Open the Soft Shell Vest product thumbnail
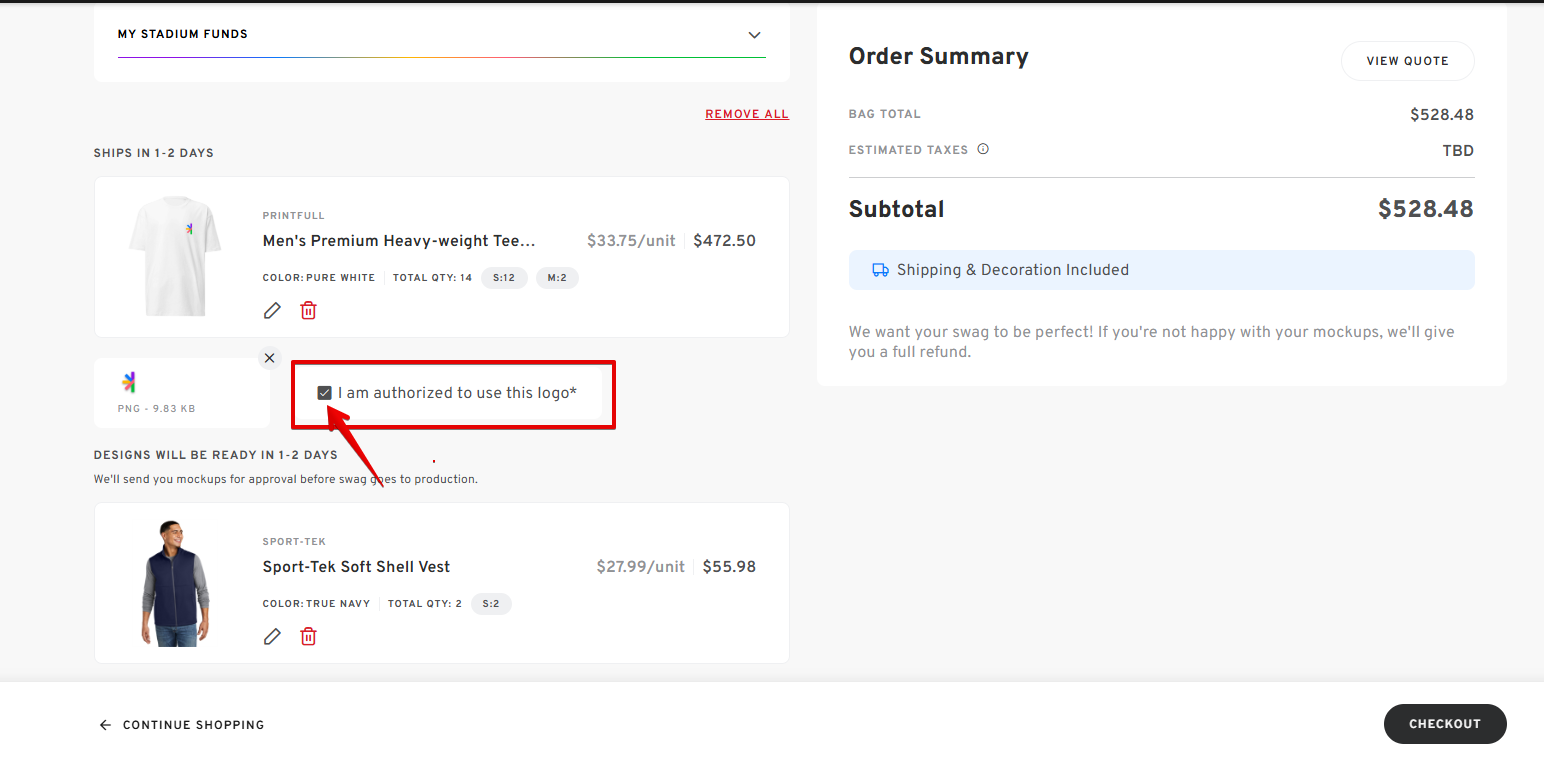This screenshot has width=1544, height=765. coord(175,583)
